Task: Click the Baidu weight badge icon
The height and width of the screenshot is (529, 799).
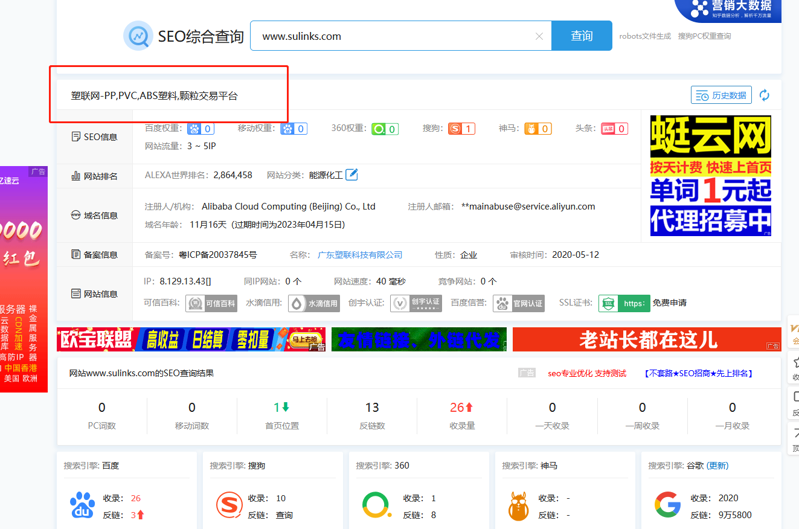Action: pyautogui.click(x=201, y=129)
